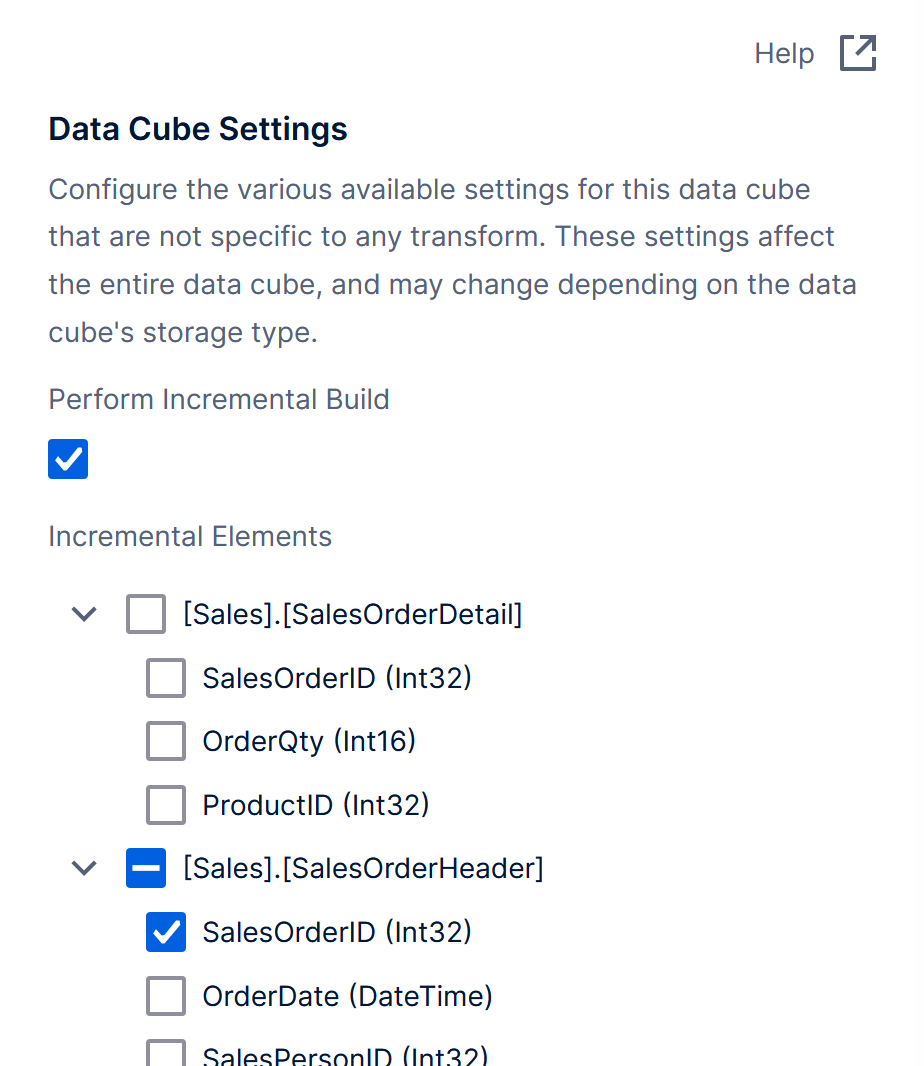
Task: Enable the OrderDate (DateTime) element
Action: click(x=165, y=996)
